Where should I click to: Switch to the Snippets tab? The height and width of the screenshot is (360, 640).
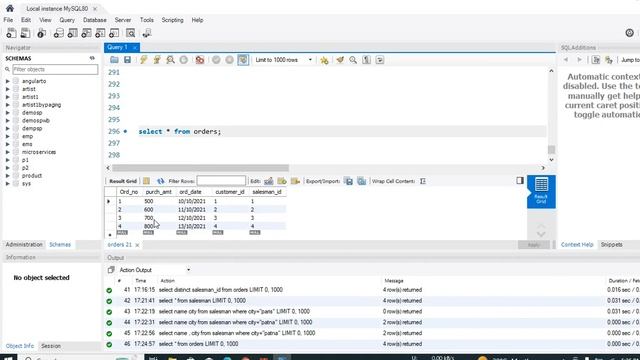pyautogui.click(x=611, y=244)
